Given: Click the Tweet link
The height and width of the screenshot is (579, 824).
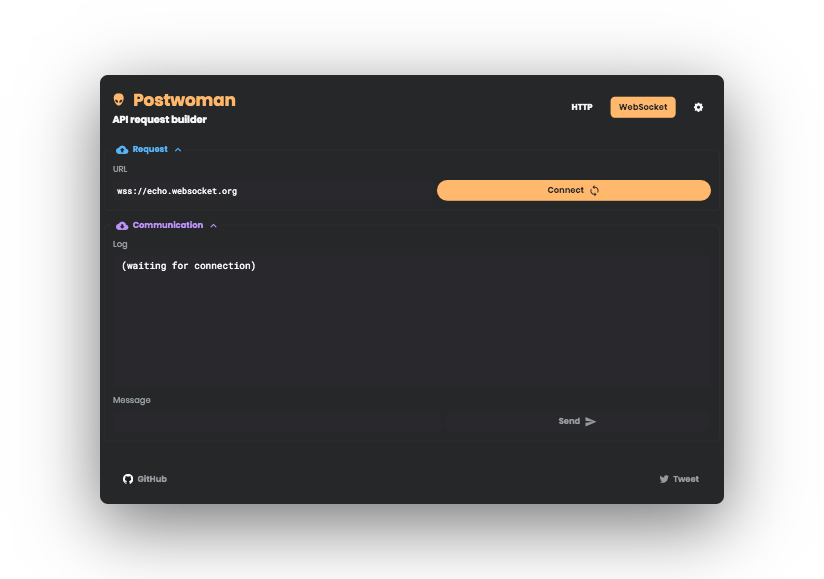Looking at the screenshot, I should (x=679, y=479).
